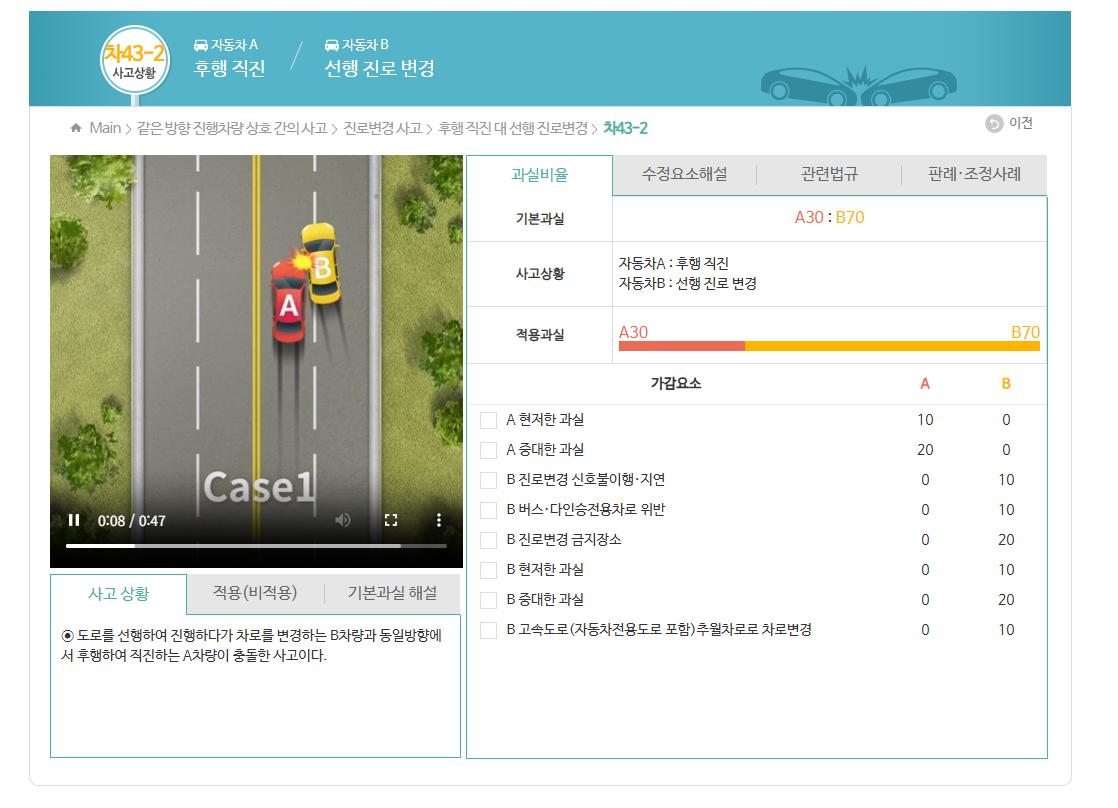Go to 진로변경 사고 breadcrumb link
Image resolution: width=1118 pixels, height=808 pixels.
382,128
